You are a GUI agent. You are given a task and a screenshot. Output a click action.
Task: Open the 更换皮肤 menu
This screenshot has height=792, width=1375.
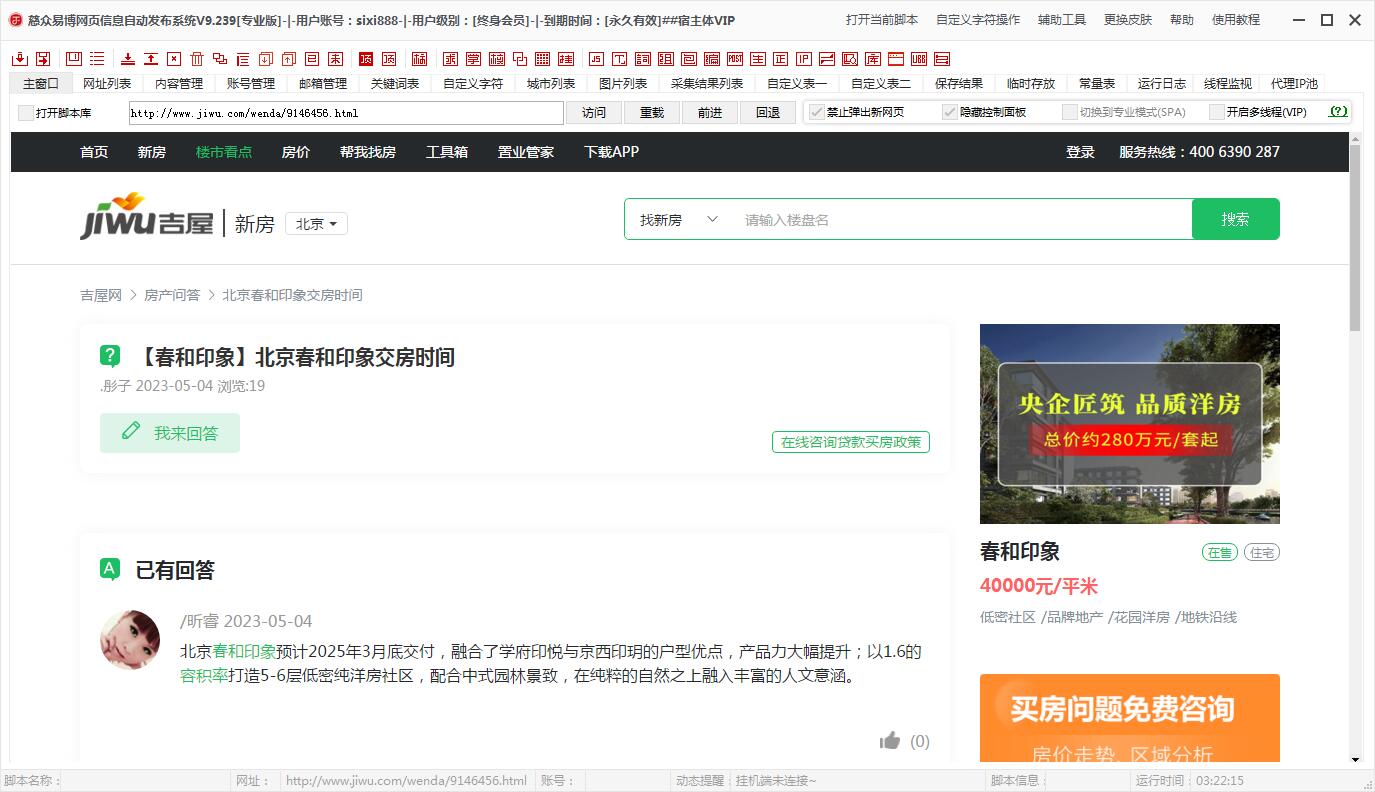[x=1128, y=20]
